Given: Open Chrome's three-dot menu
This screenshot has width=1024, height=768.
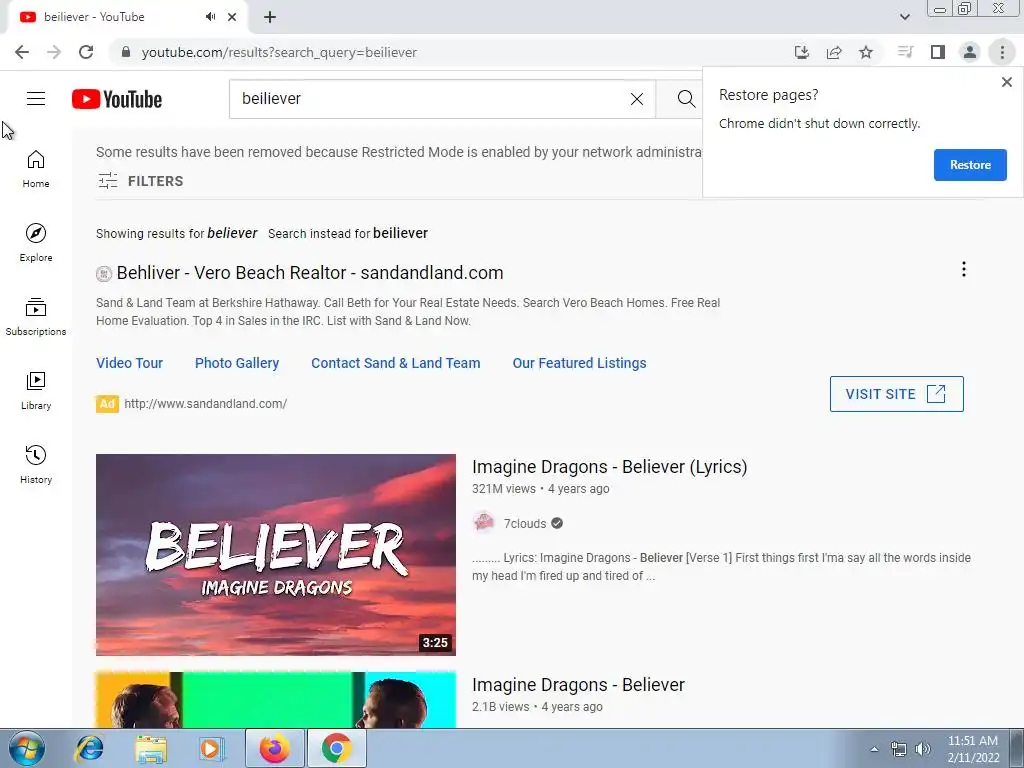Looking at the screenshot, I should (1002, 52).
